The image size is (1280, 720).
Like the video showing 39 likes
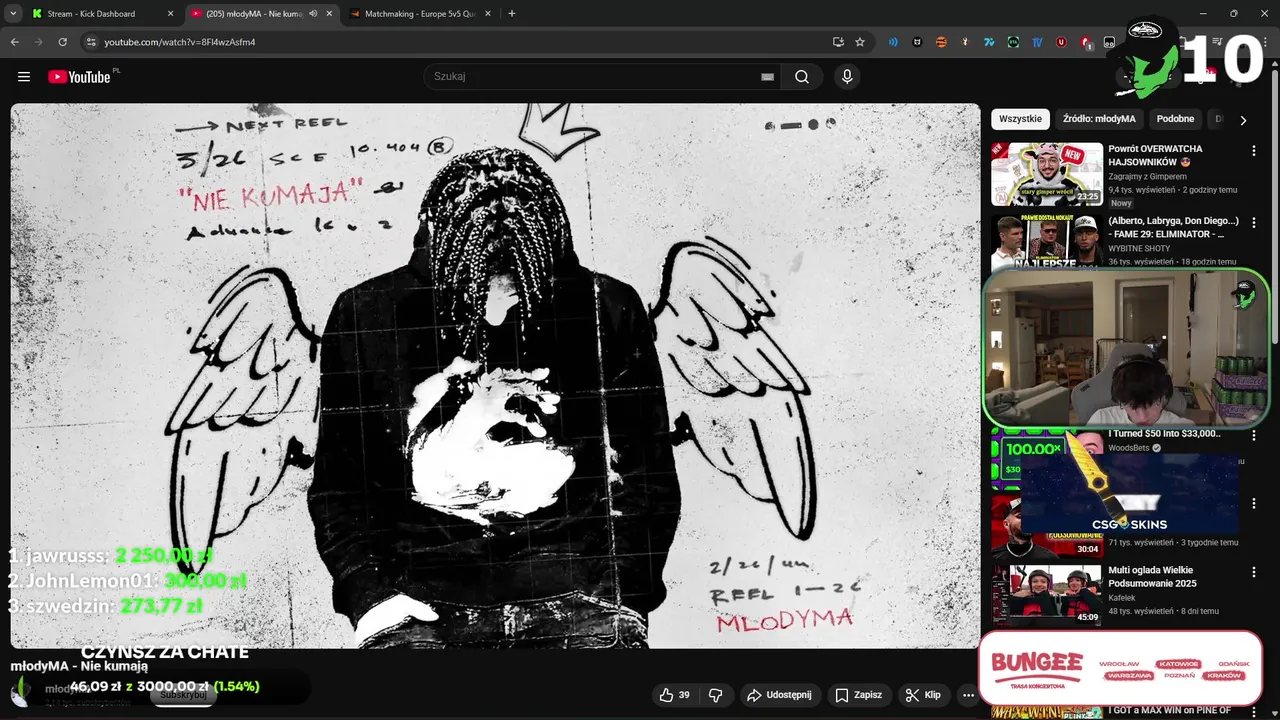(x=674, y=695)
